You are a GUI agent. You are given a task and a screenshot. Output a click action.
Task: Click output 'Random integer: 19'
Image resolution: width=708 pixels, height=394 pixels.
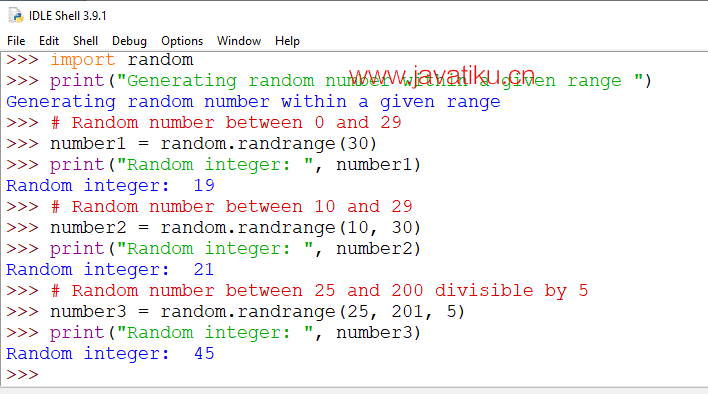(x=110, y=186)
